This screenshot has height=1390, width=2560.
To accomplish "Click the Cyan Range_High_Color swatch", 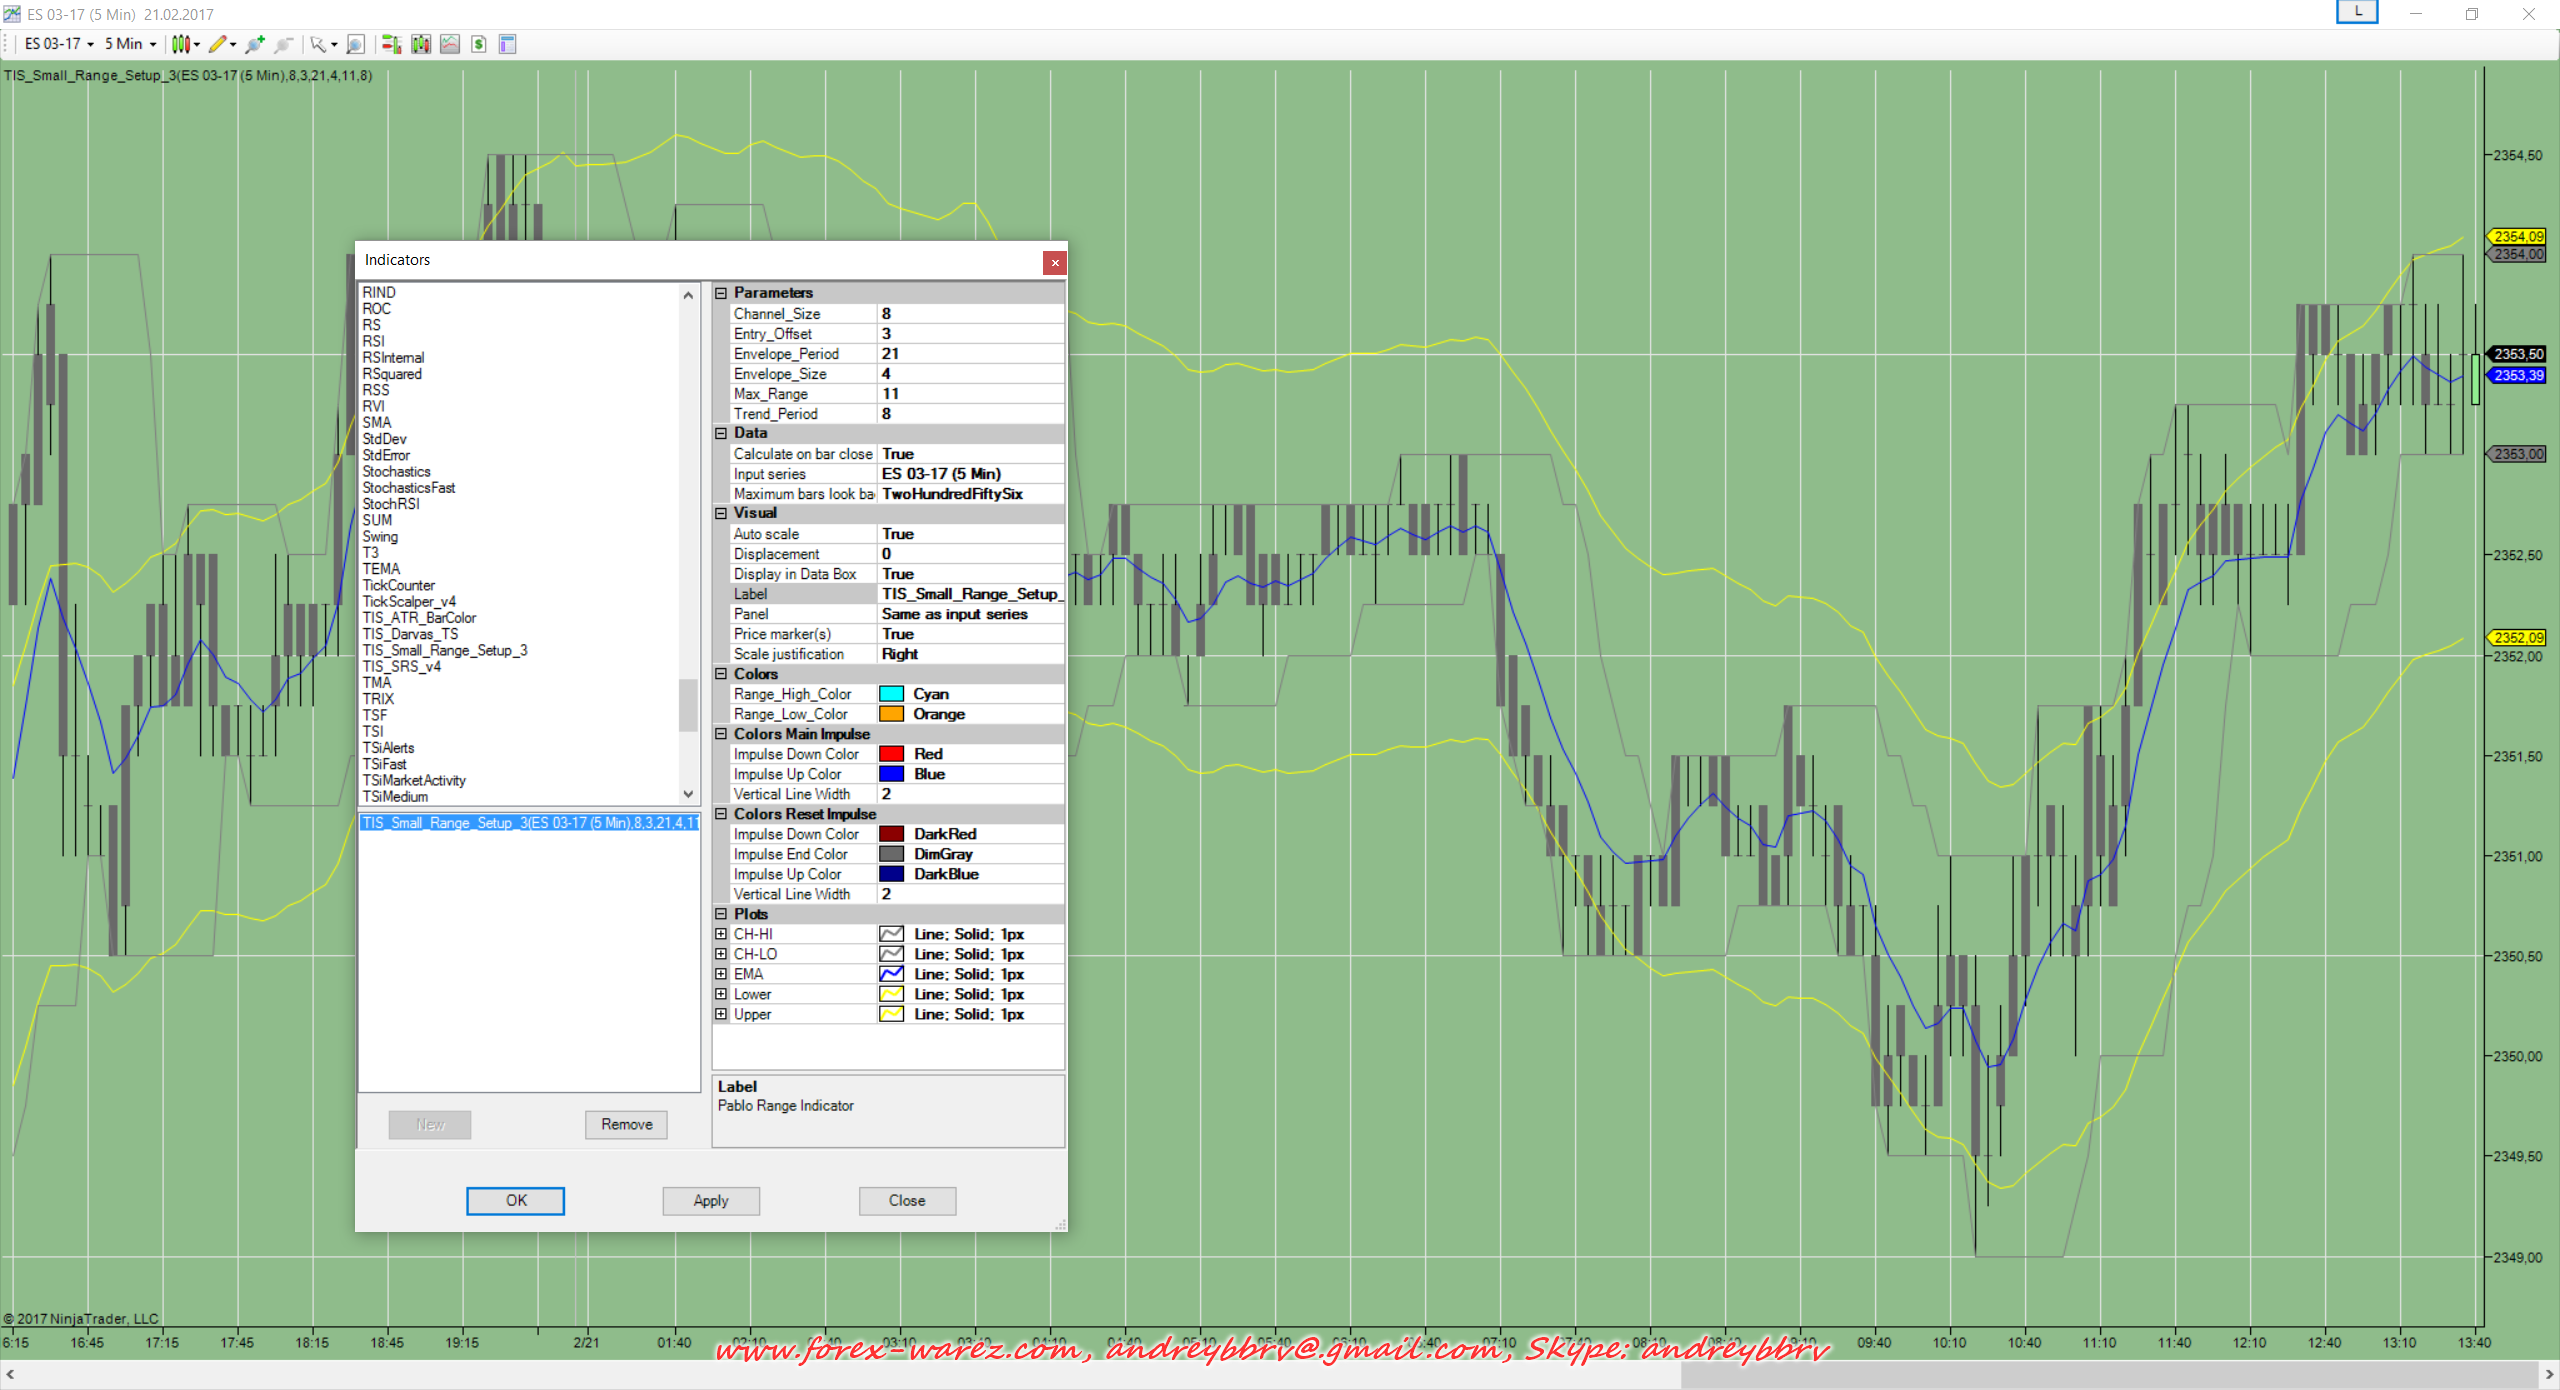I will tap(891, 694).
